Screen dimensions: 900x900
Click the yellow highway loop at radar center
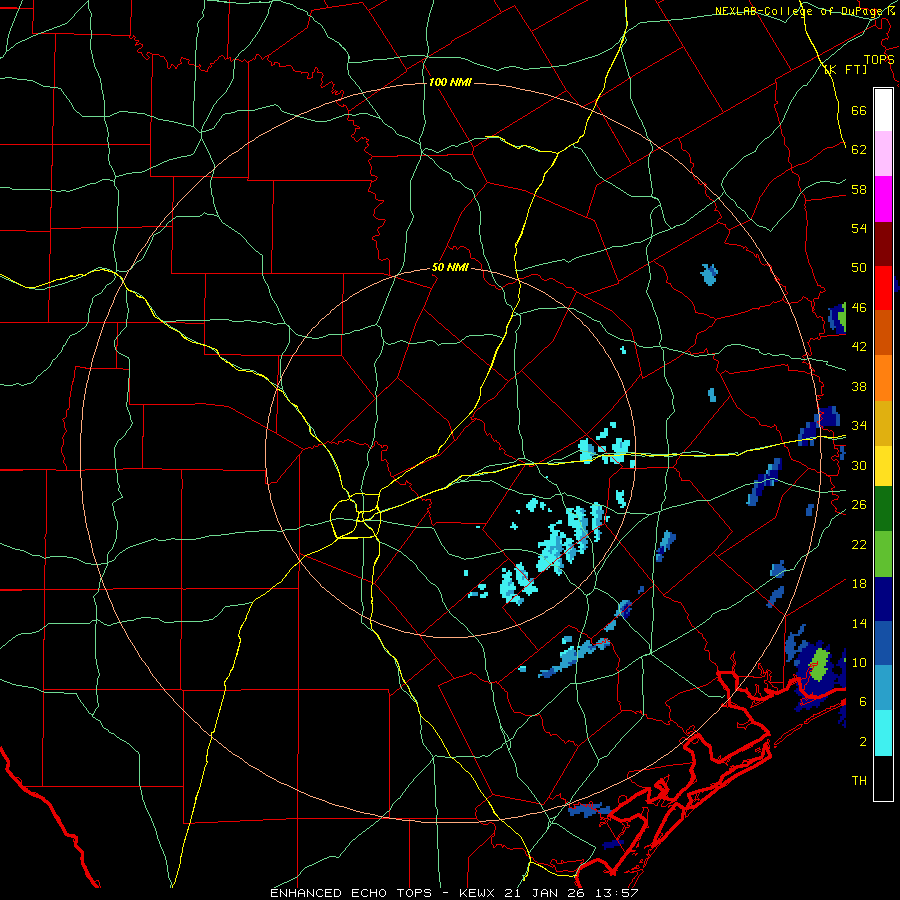click(355, 516)
